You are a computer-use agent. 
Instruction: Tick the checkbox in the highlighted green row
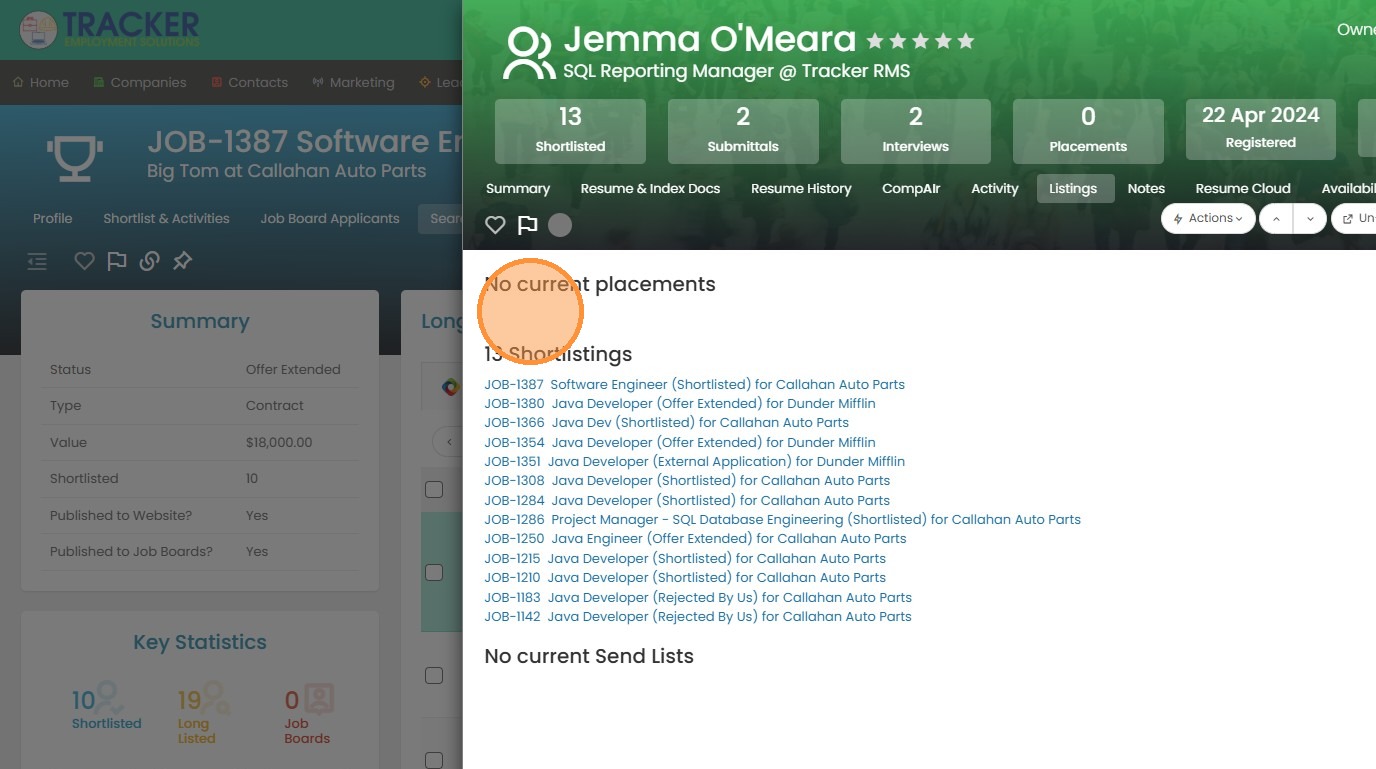(434, 572)
